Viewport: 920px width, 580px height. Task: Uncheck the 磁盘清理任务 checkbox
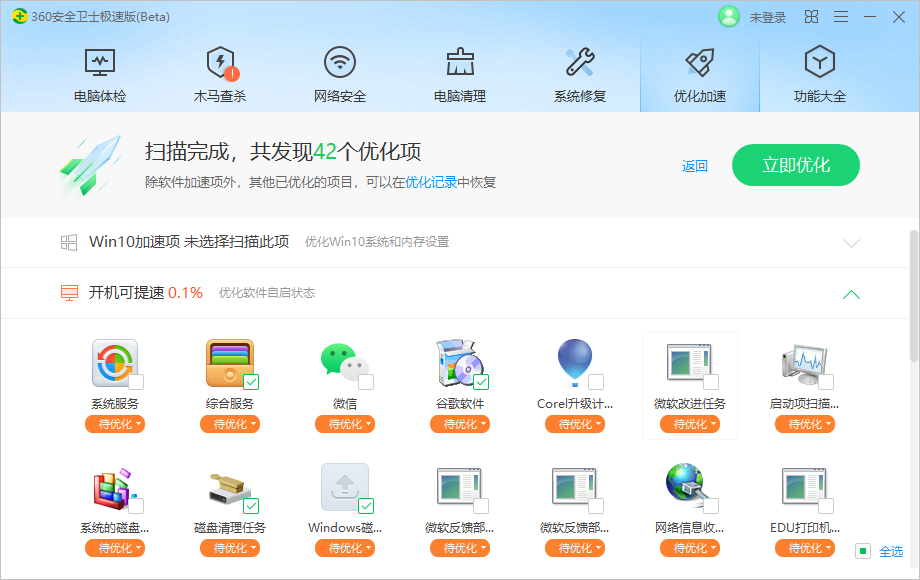click(251, 506)
